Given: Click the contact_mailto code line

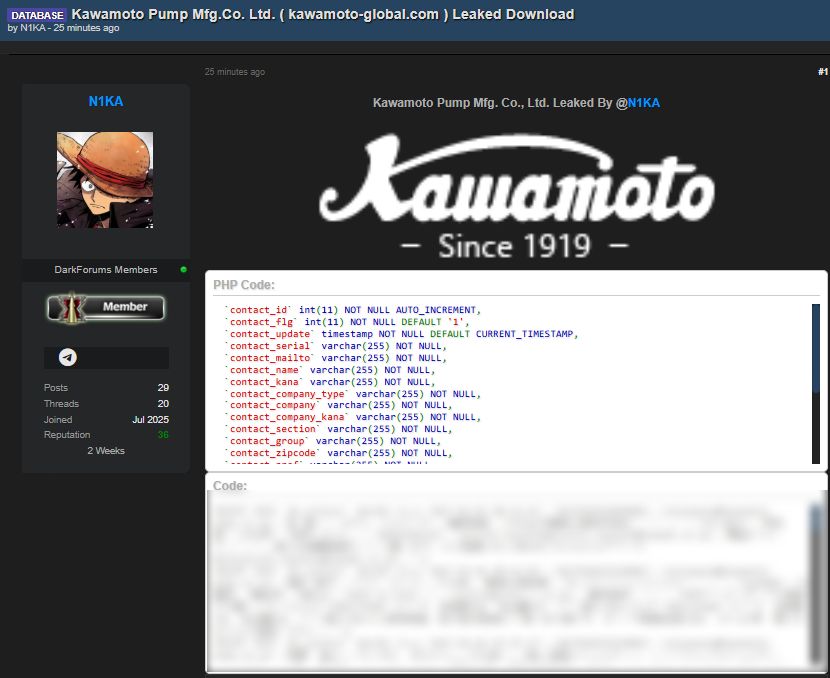Looking at the screenshot, I should click(336, 358).
